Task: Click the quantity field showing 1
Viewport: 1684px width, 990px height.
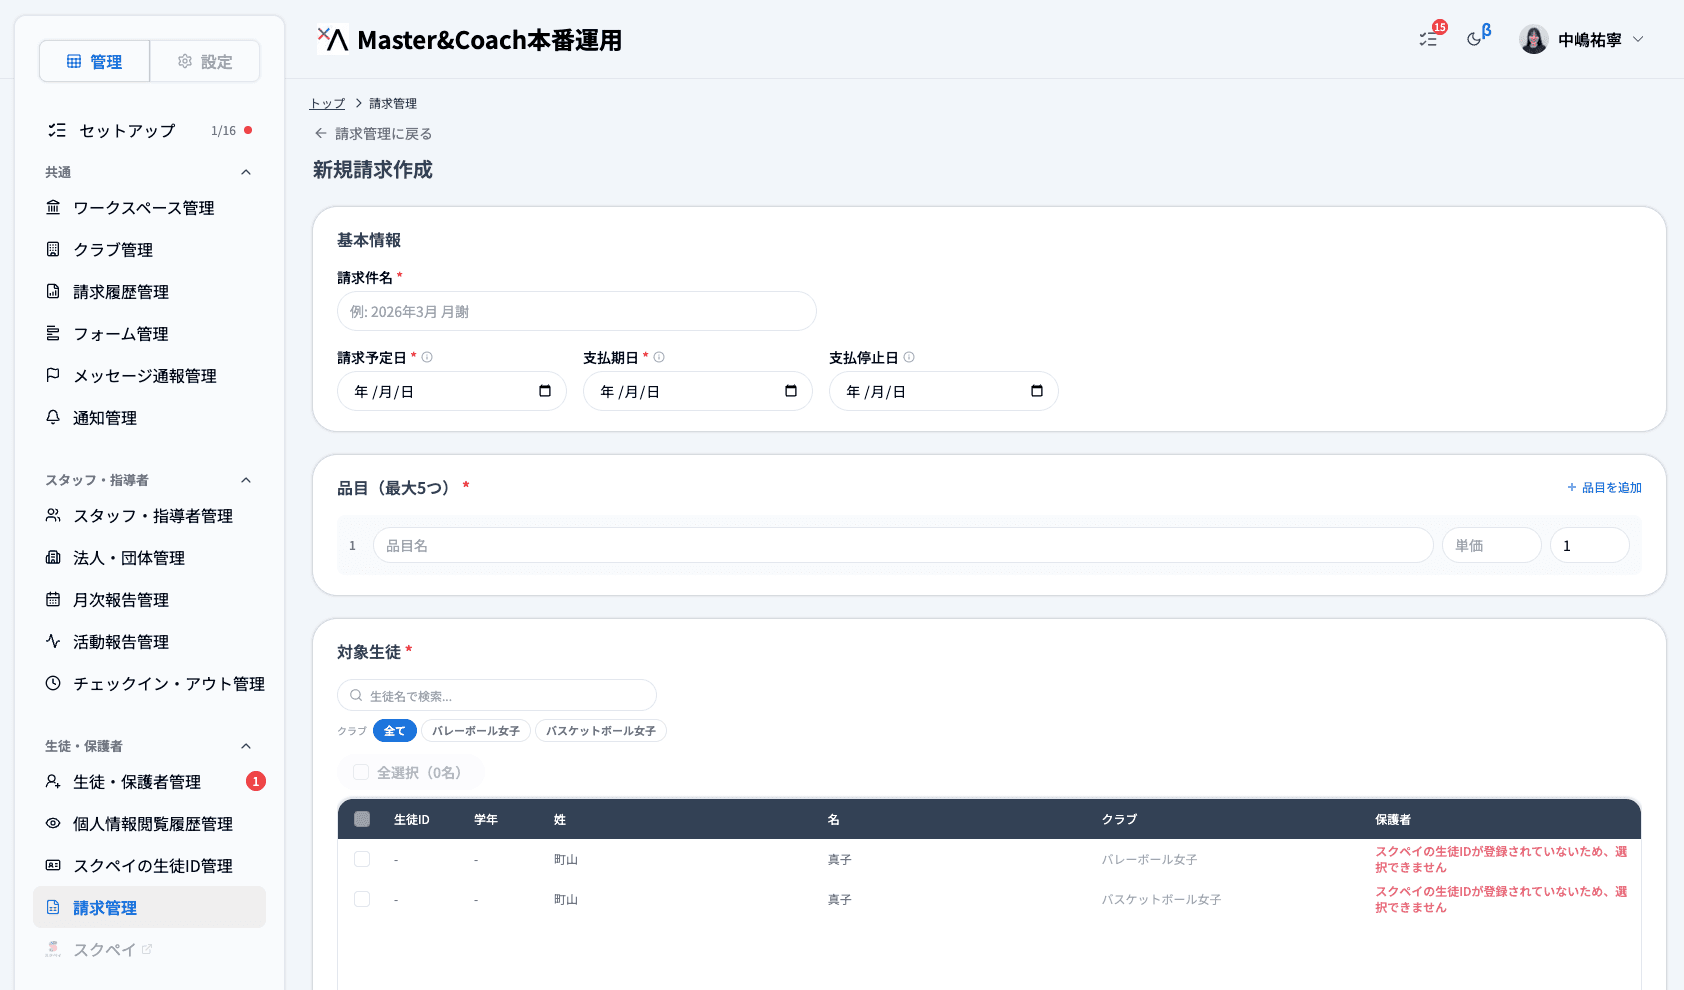Action: pyautogui.click(x=1590, y=545)
